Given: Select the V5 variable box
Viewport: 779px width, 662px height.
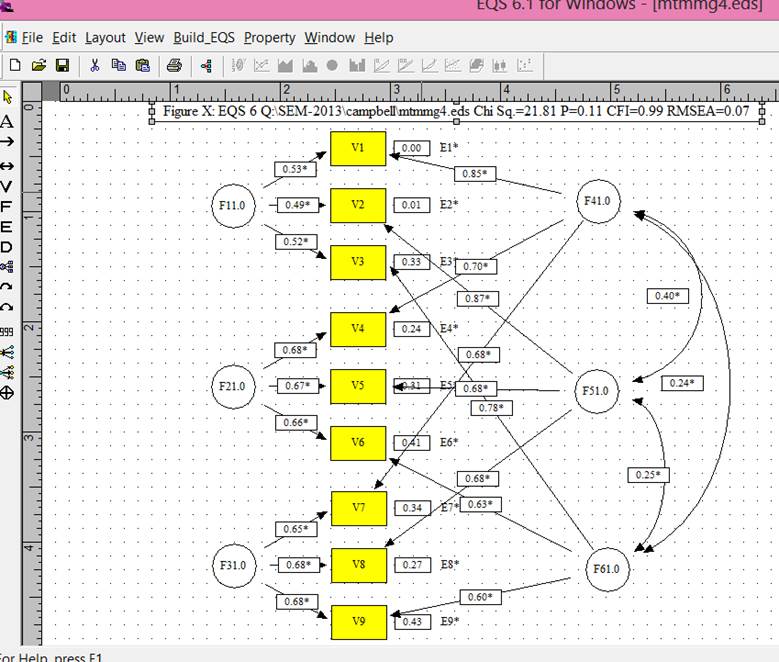Looking at the screenshot, I should tap(358, 386).
